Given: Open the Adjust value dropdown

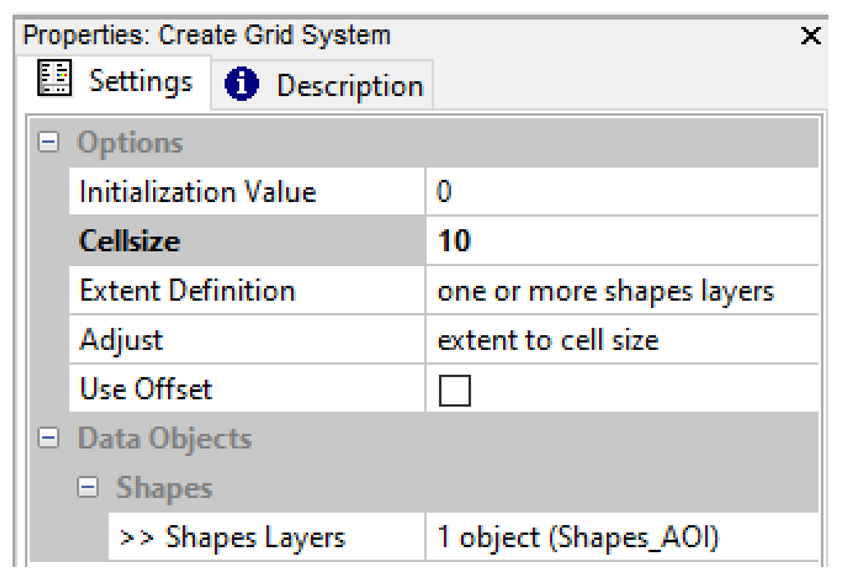Looking at the screenshot, I should 620,340.
